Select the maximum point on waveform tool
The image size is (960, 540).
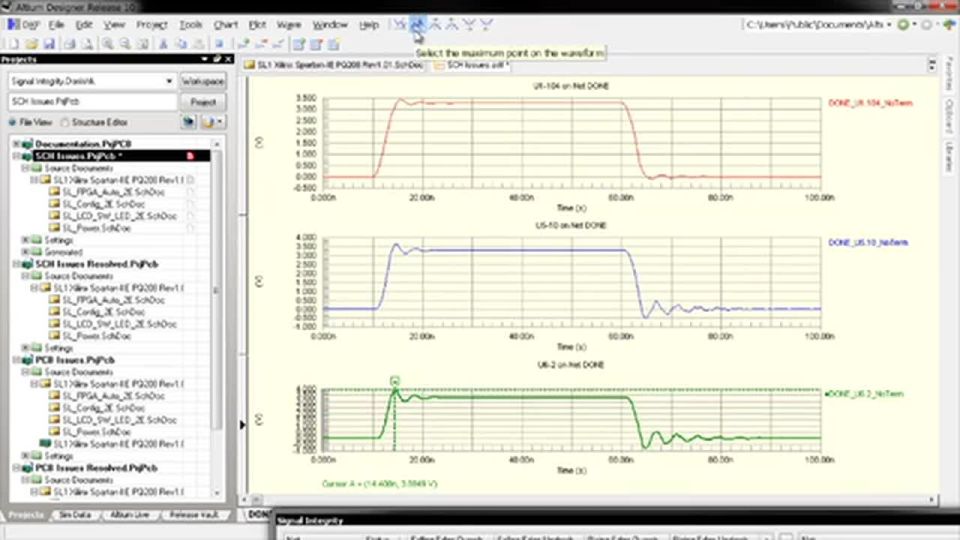[x=418, y=24]
